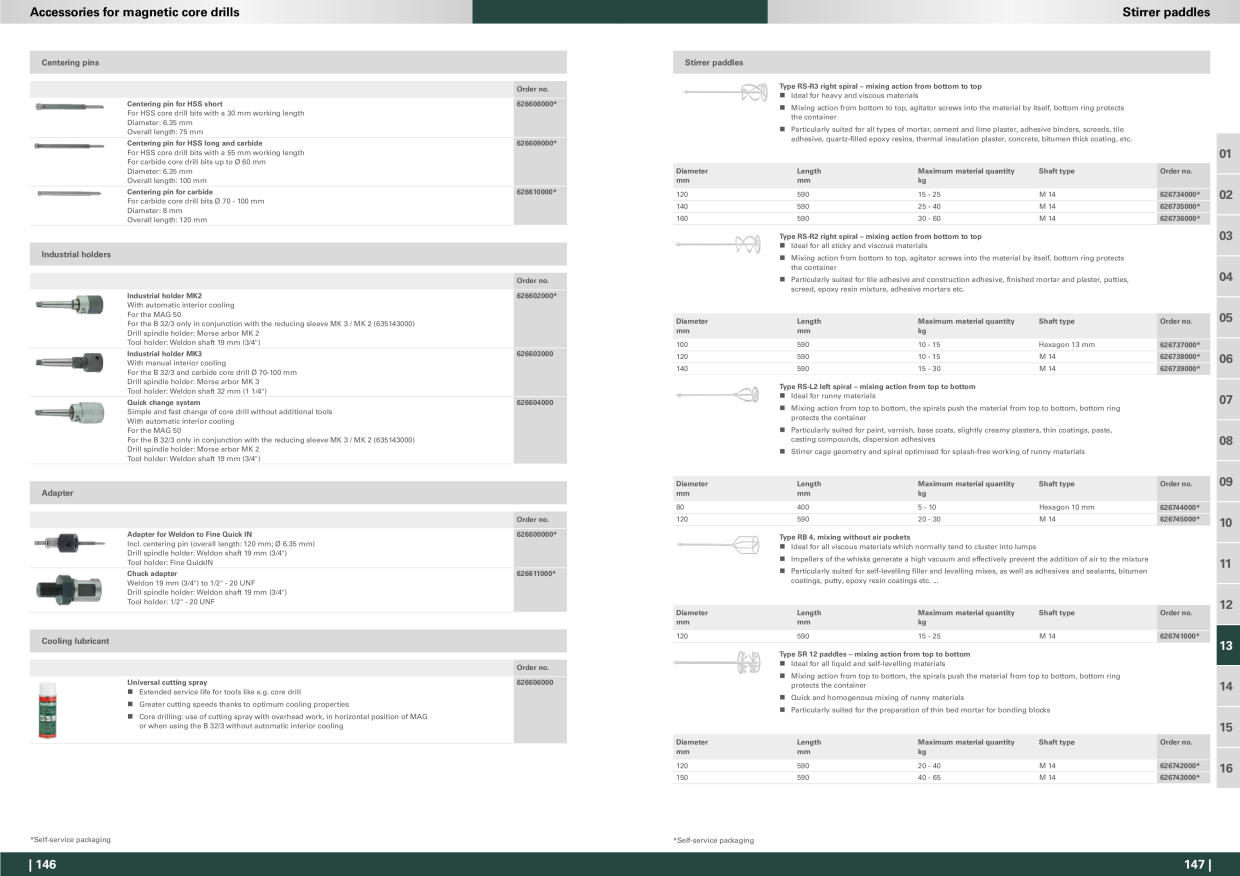Click the Industrial holders section header
The height and width of the screenshot is (876, 1240).
298,254
